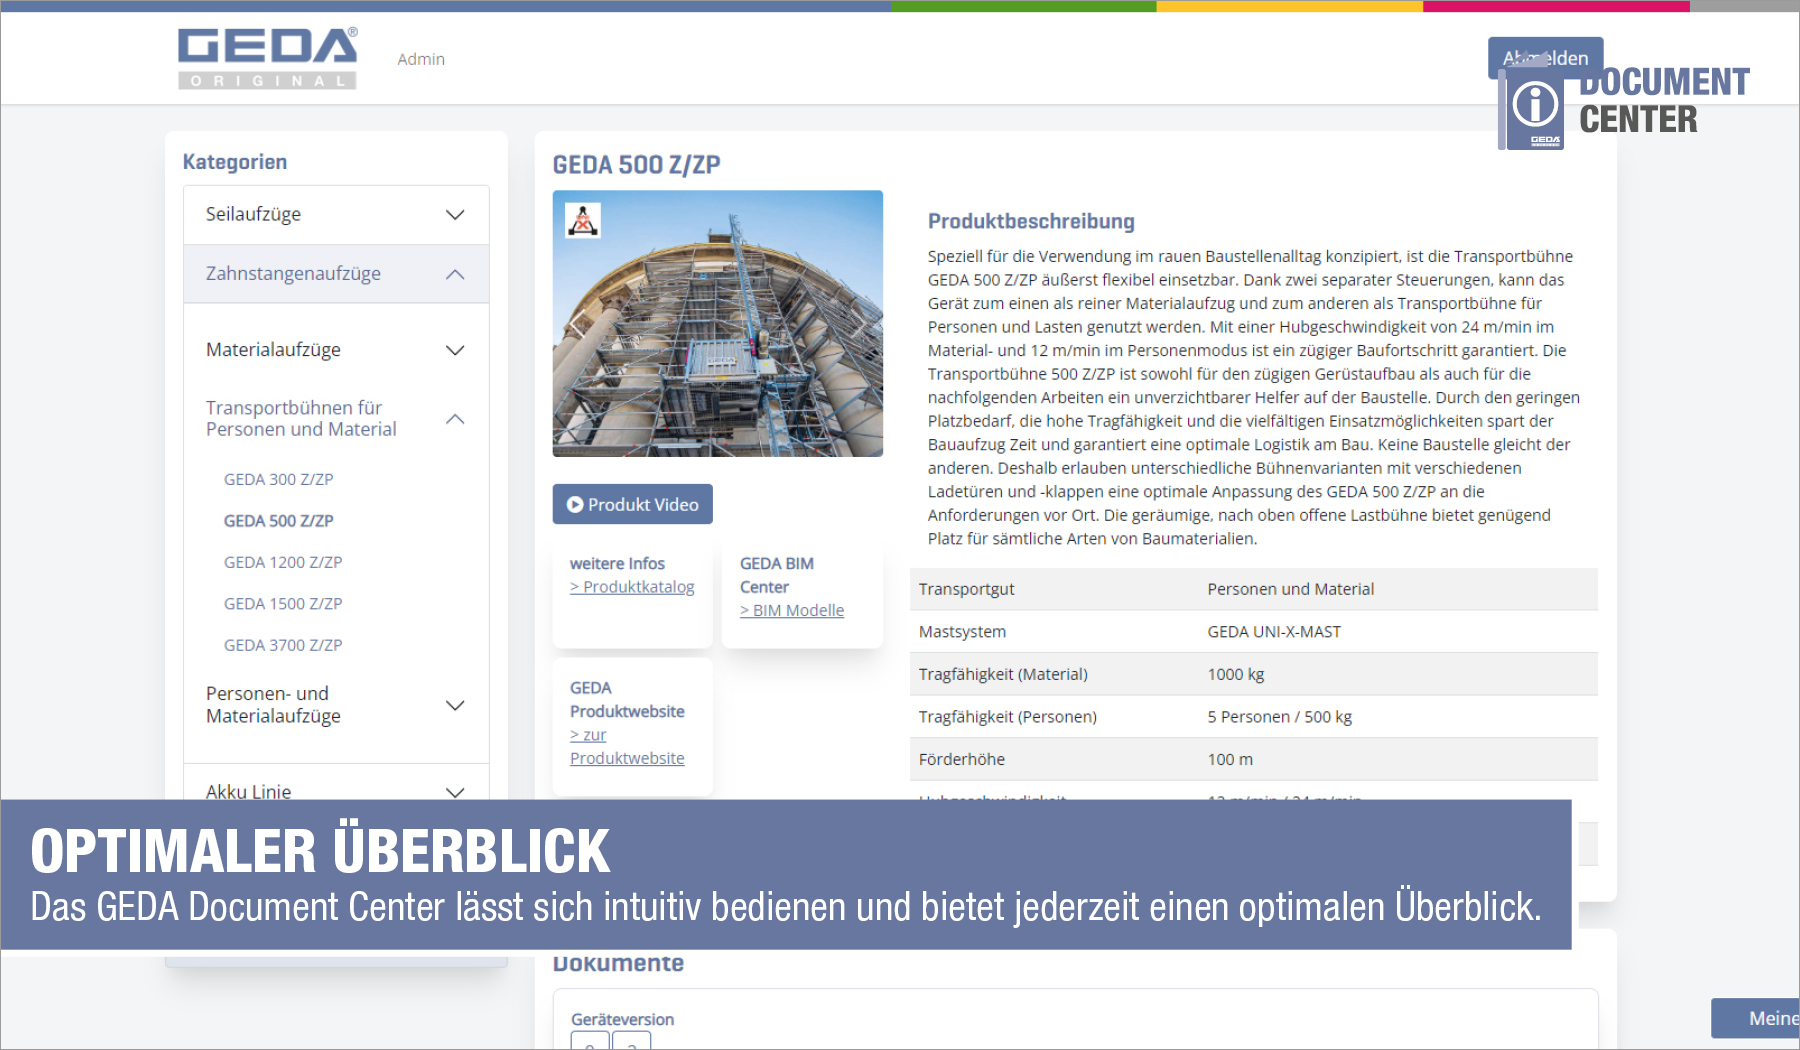Click the Kategorien heading

tap(235, 162)
